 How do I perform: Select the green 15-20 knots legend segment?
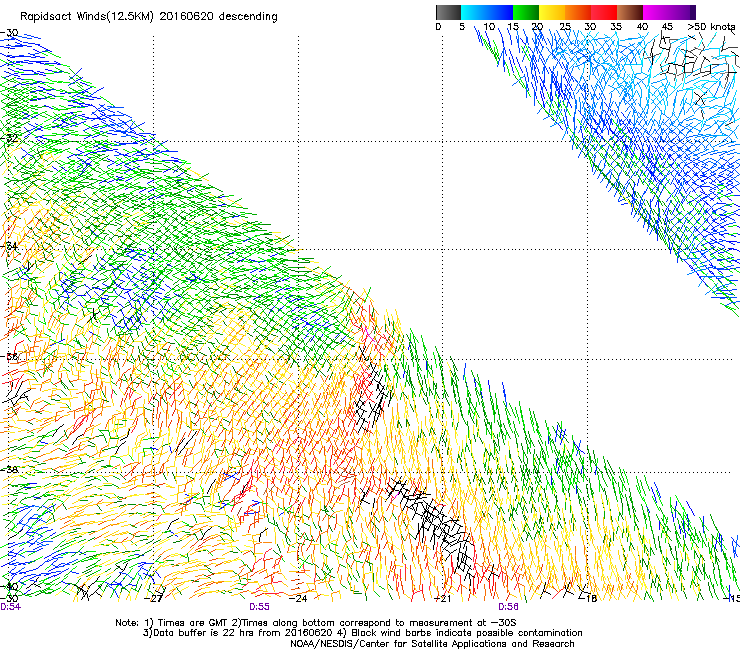tap(526, 12)
